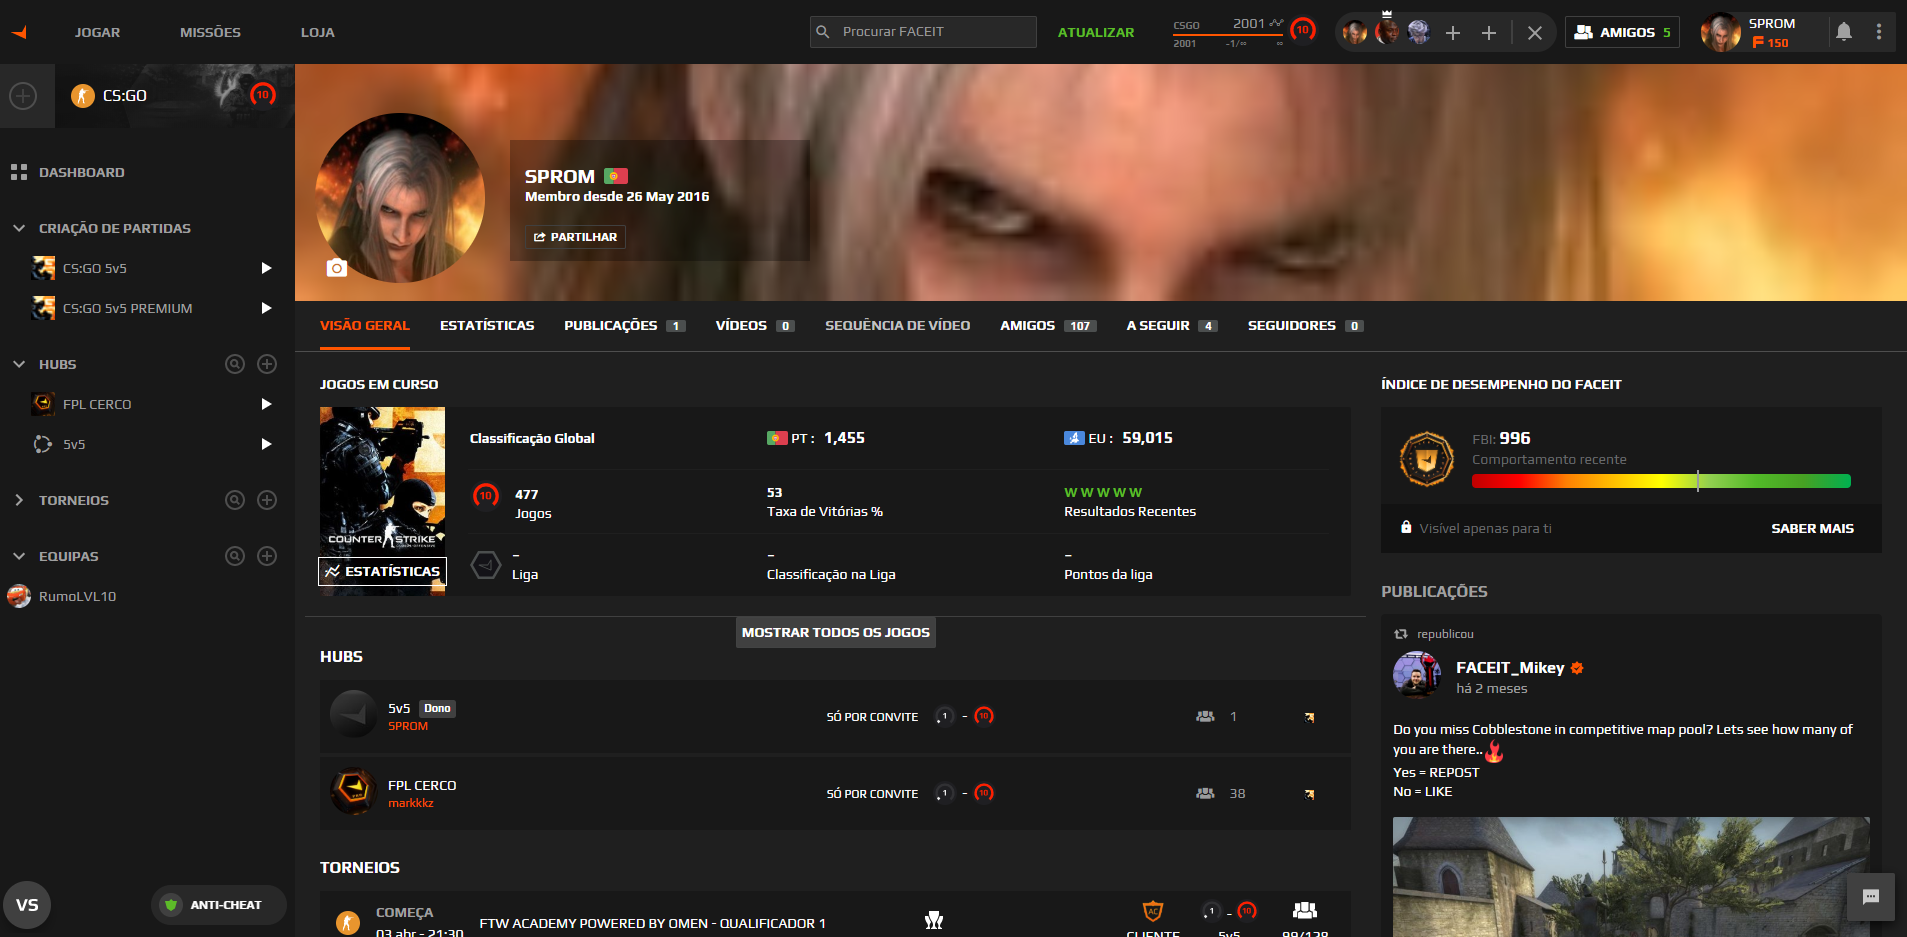Search tournaments with Torneios magnifier icon

click(235, 500)
